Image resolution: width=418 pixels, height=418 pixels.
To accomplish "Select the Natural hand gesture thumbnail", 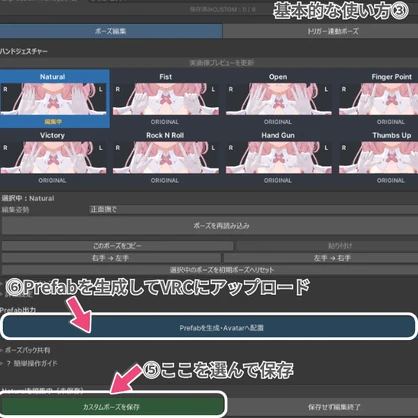I will (53, 99).
